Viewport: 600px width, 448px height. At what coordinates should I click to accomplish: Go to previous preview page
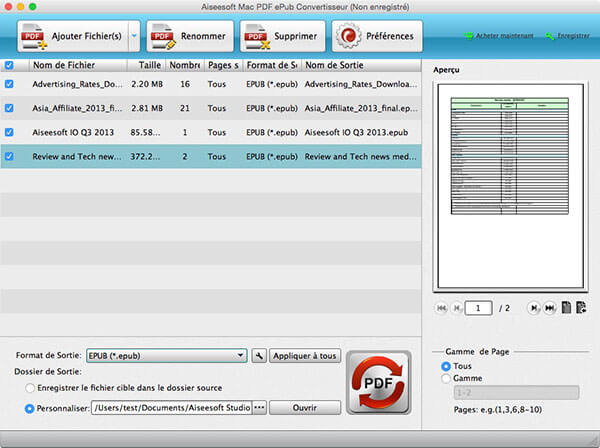pos(457,308)
